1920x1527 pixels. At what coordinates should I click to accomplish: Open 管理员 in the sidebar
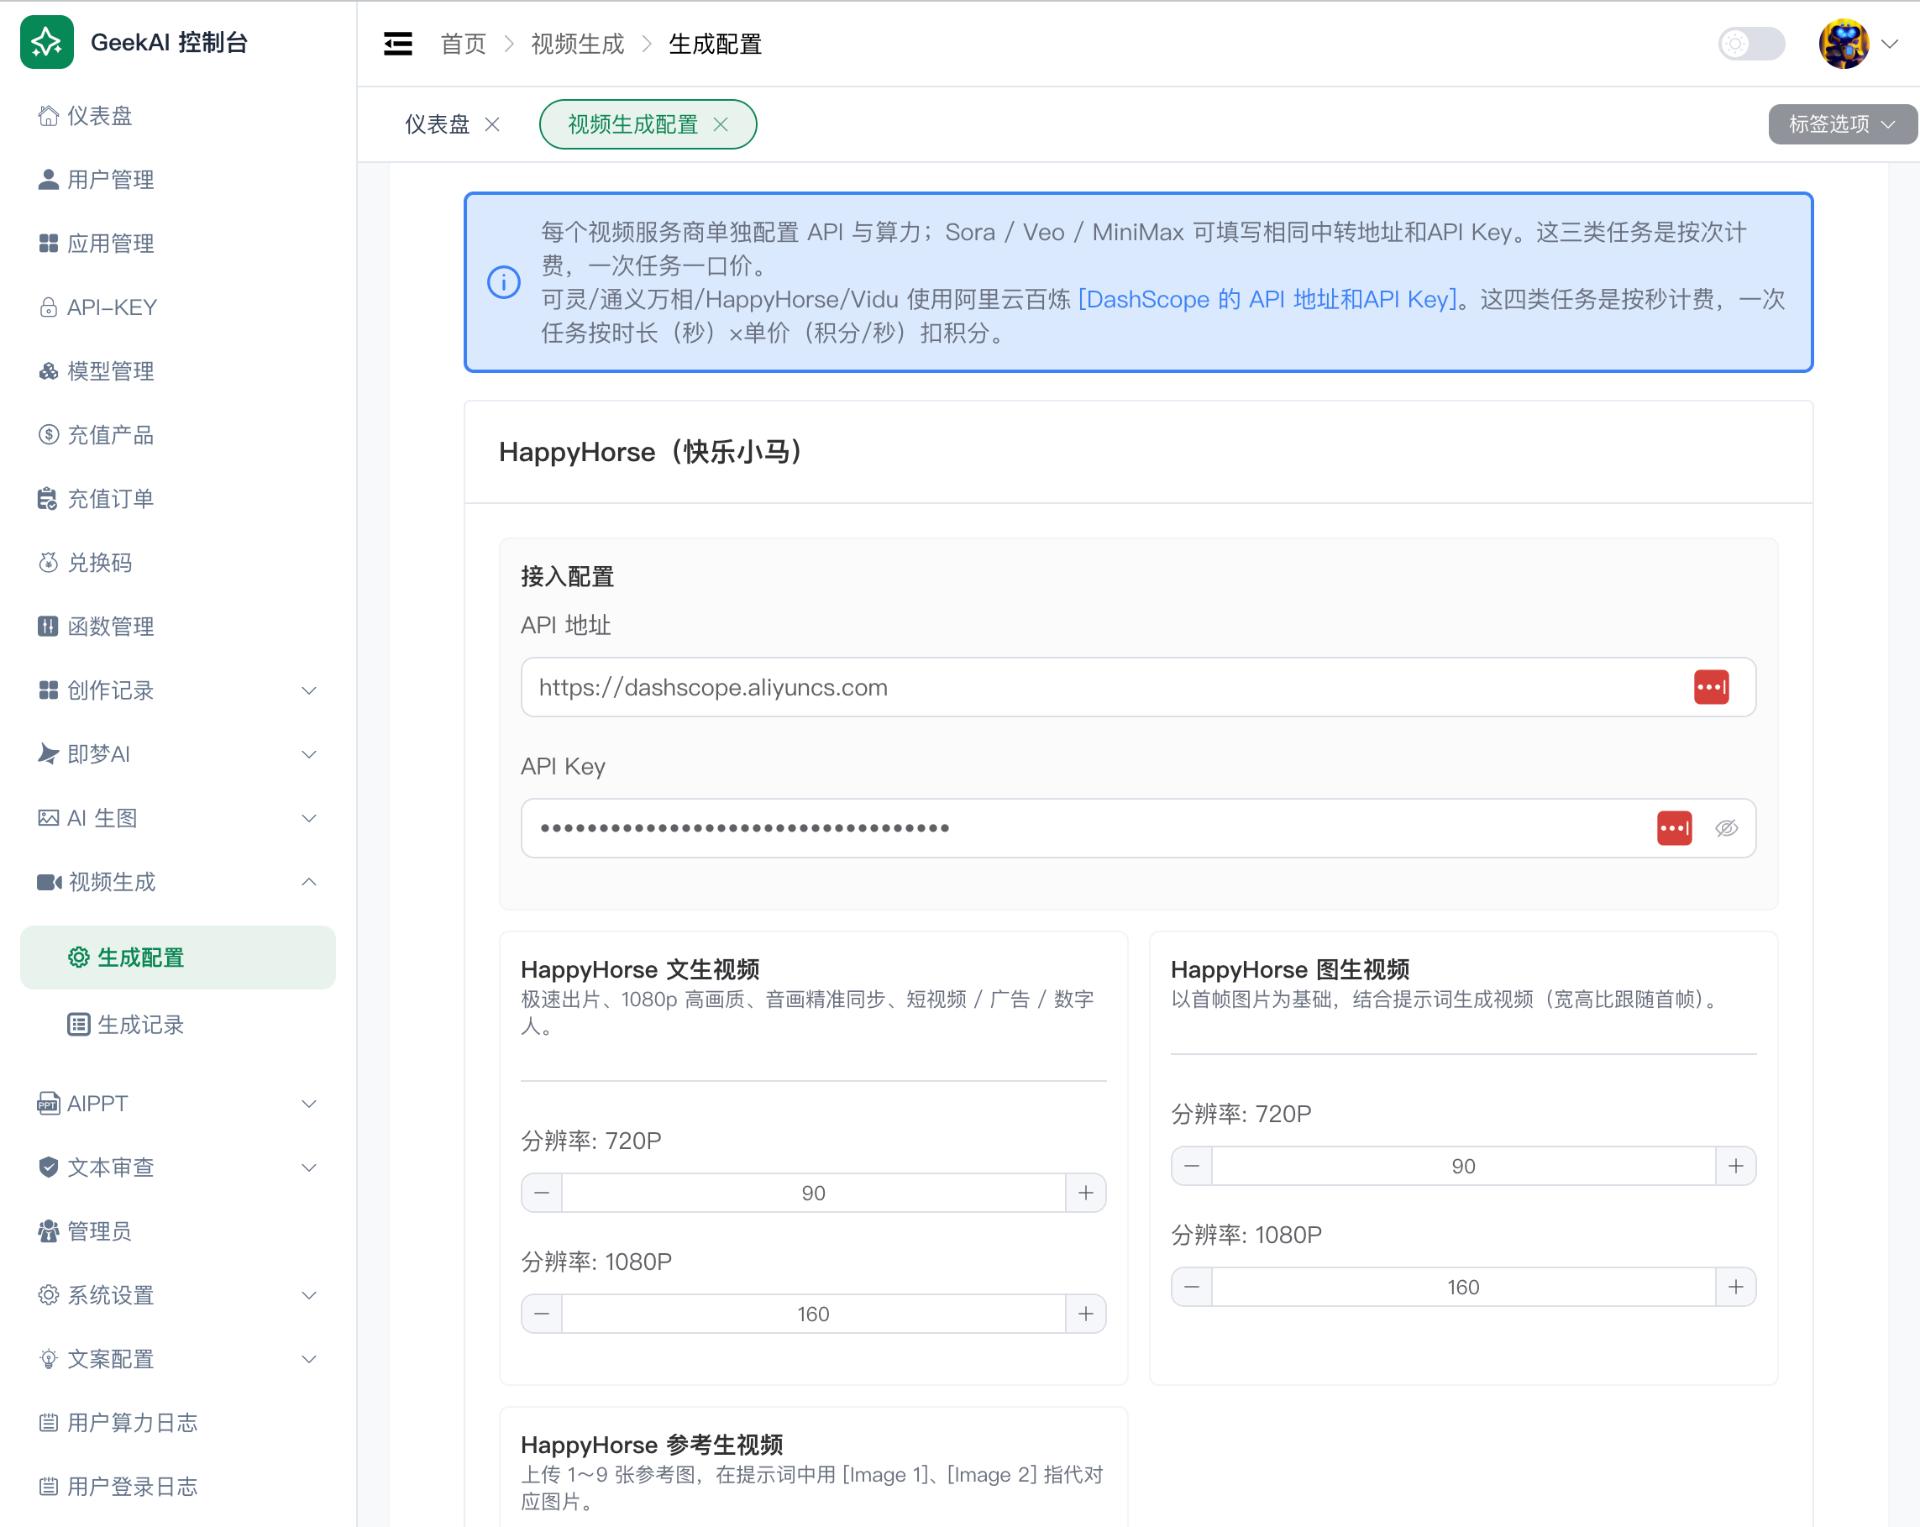click(x=178, y=1231)
